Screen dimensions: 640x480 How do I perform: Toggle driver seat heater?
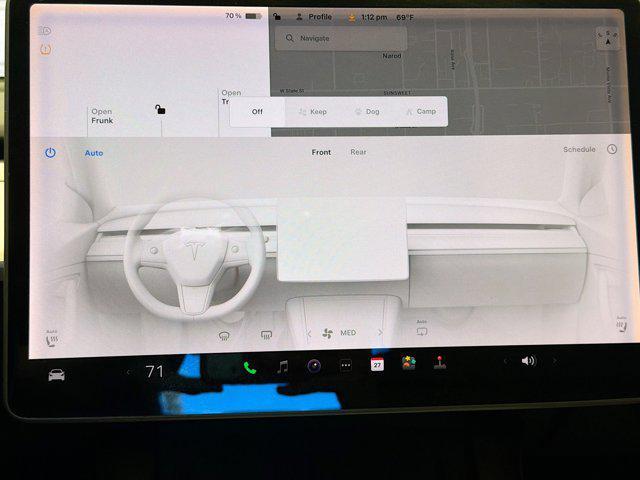[x=52, y=339]
